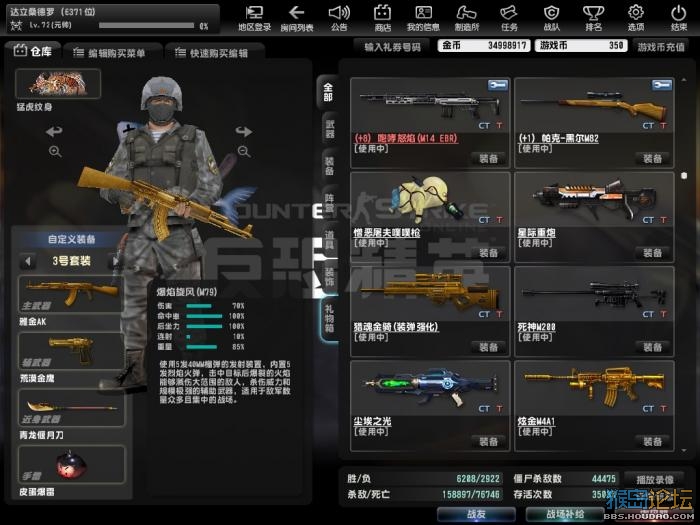Click wrench icon on M14 EBR card

tap(497, 85)
